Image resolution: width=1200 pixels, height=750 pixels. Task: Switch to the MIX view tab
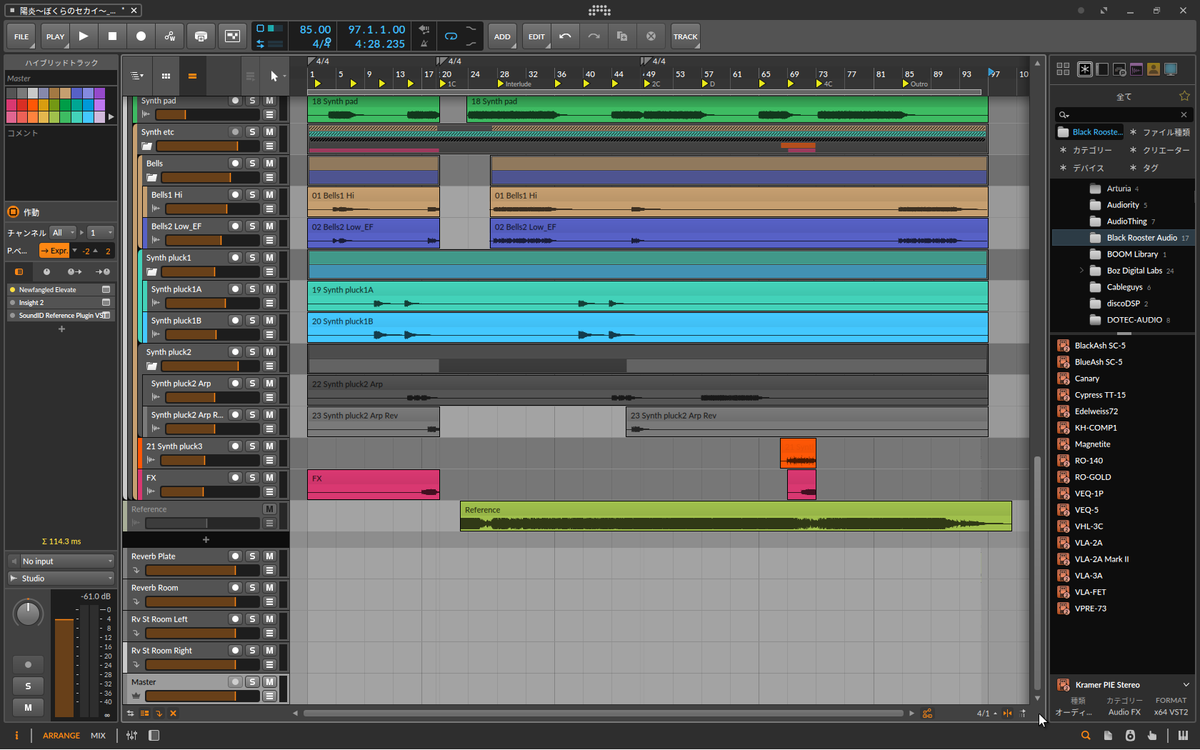pyautogui.click(x=98, y=736)
